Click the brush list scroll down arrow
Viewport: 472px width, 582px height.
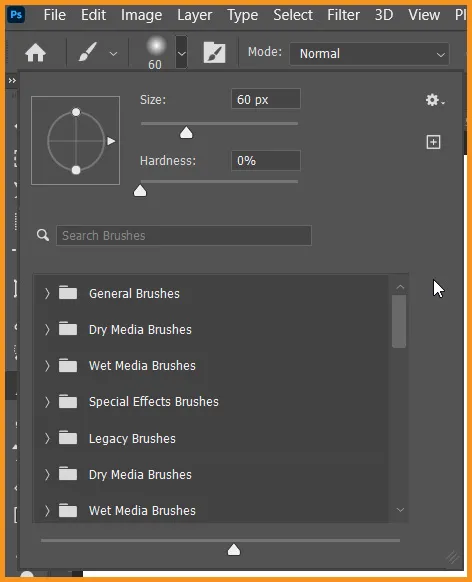pos(400,510)
